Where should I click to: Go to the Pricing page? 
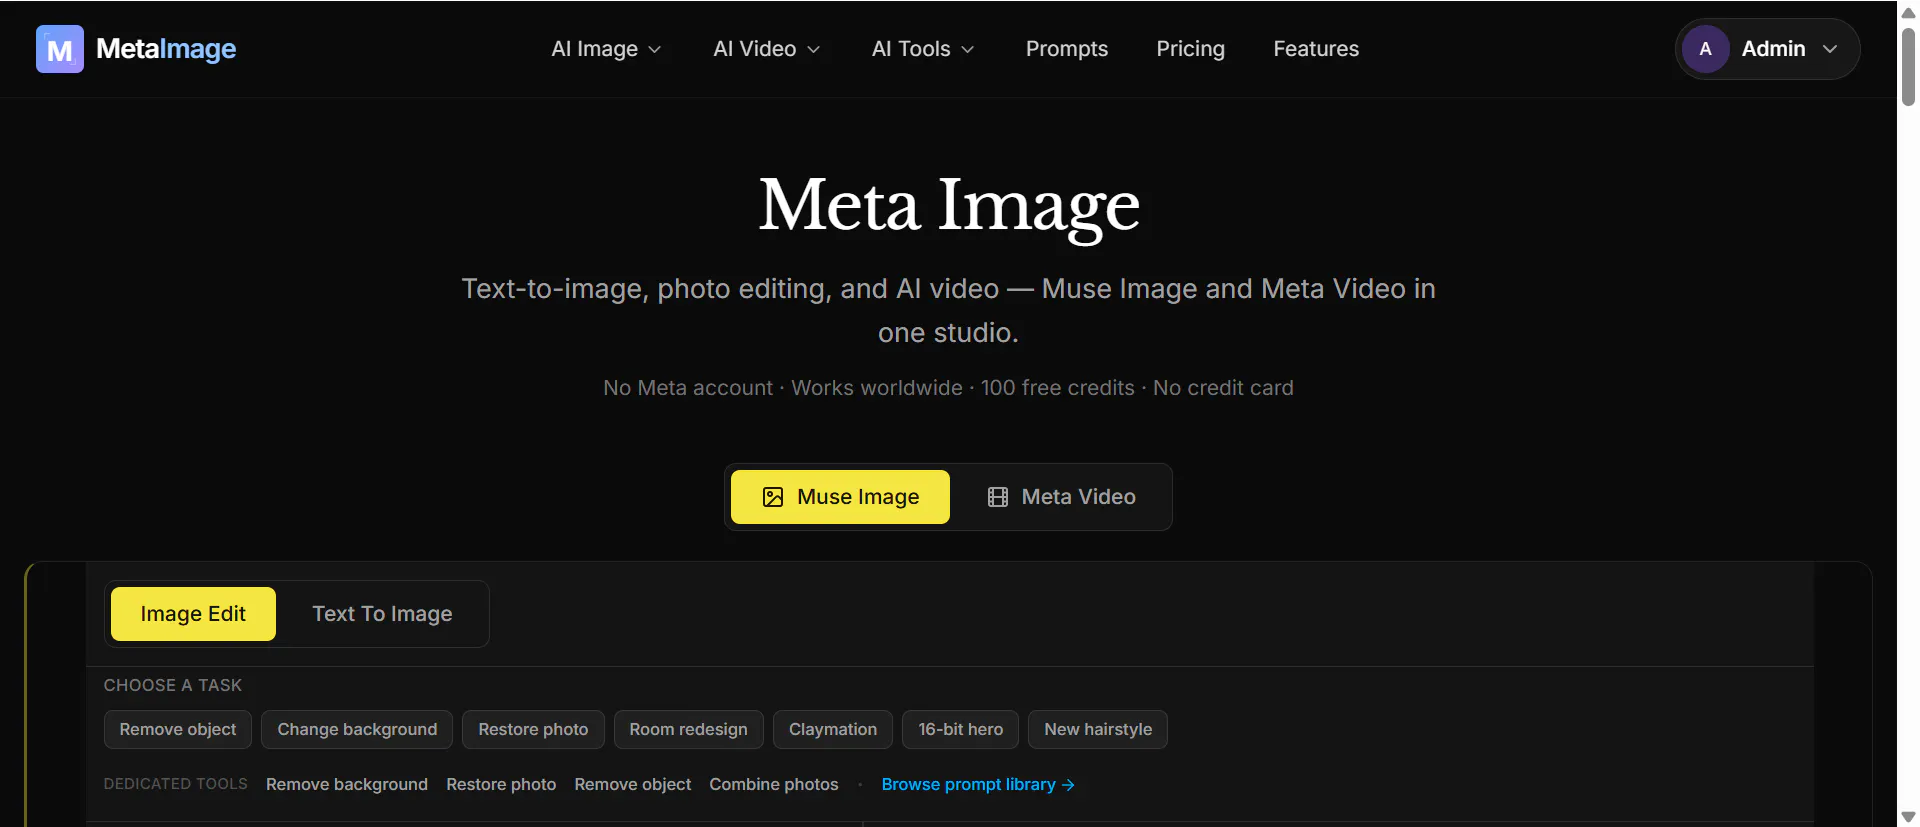click(x=1190, y=49)
